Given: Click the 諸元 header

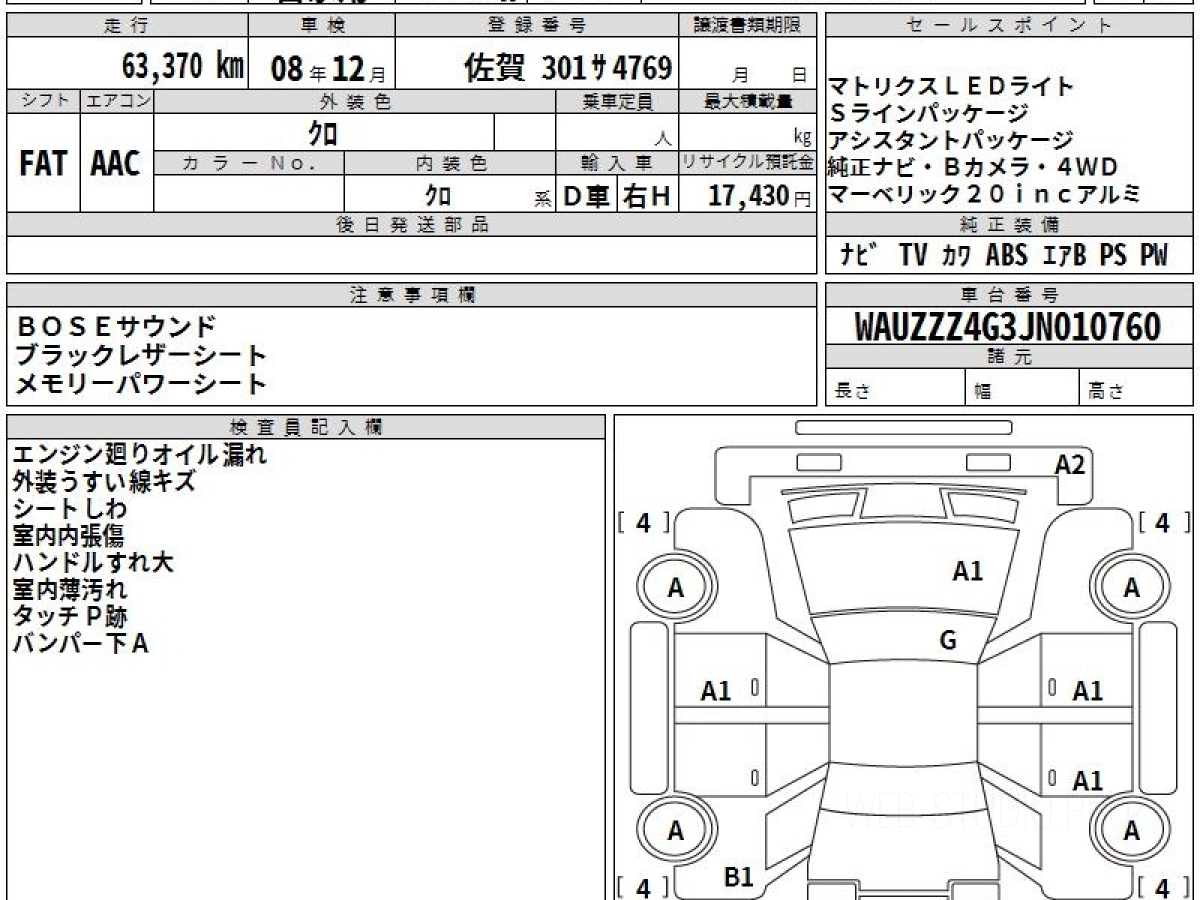Looking at the screenshot, I should click(1009, 357).
